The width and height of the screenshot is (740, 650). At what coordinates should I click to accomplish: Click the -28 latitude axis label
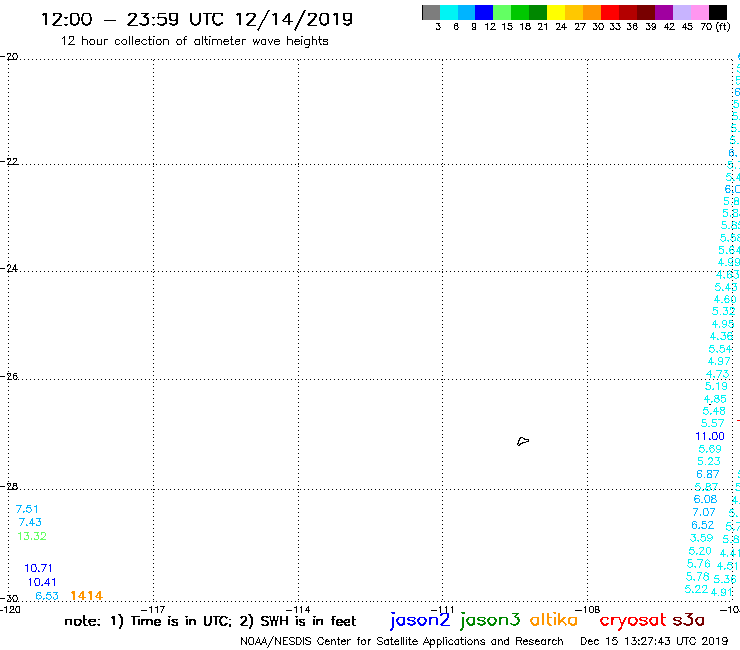click(x=9, y=486)
